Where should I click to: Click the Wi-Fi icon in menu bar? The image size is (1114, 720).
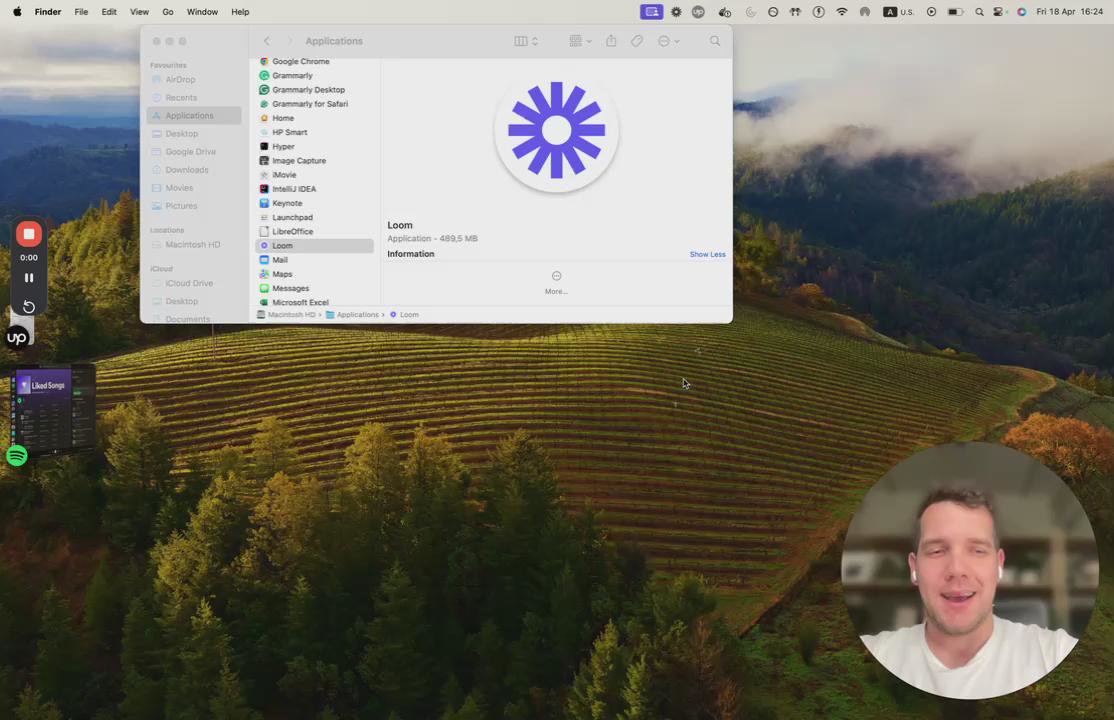842,11
